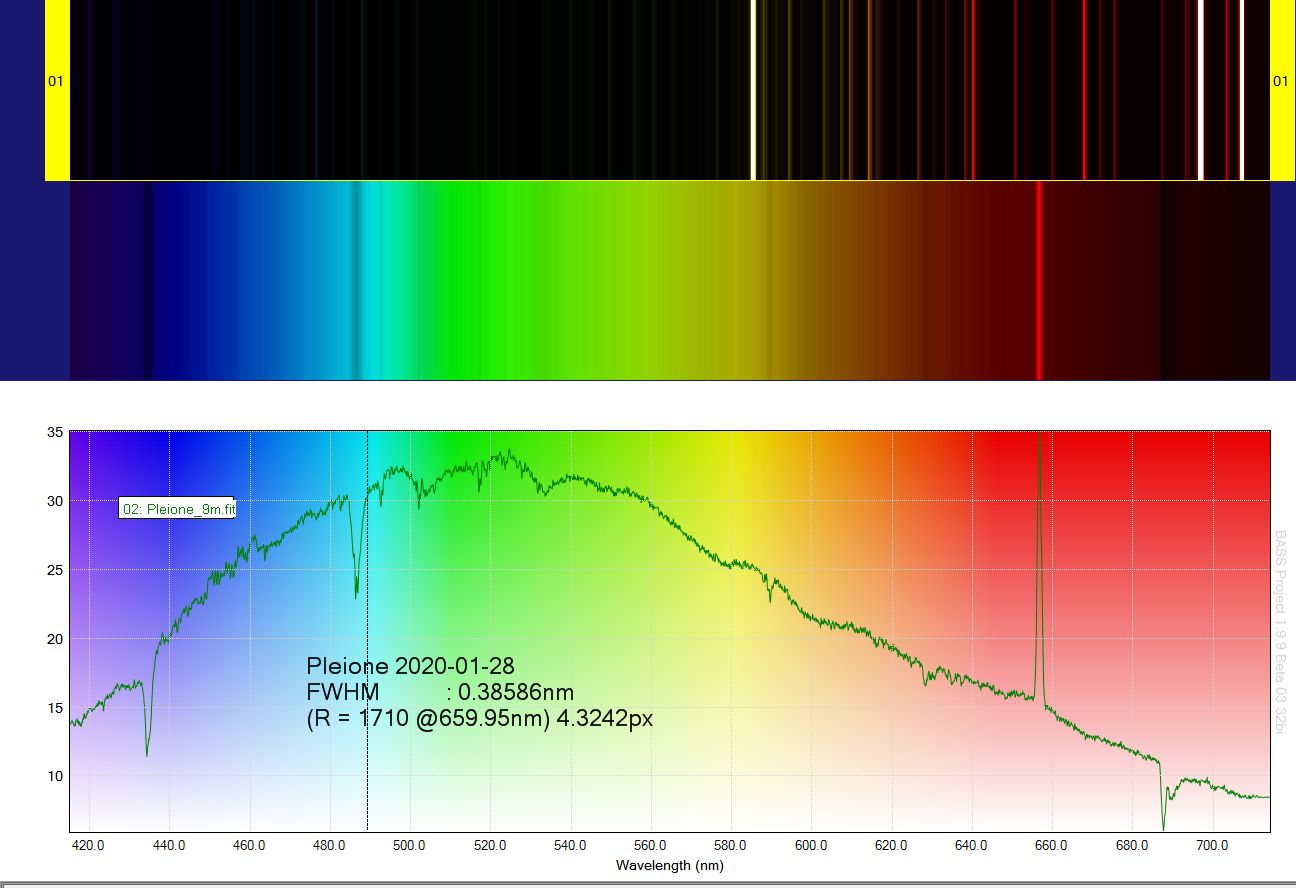Click the bright red line in rainbow spectrum strip
1296x888 pixels.
pyautogui.click(x=1039, y=280)
